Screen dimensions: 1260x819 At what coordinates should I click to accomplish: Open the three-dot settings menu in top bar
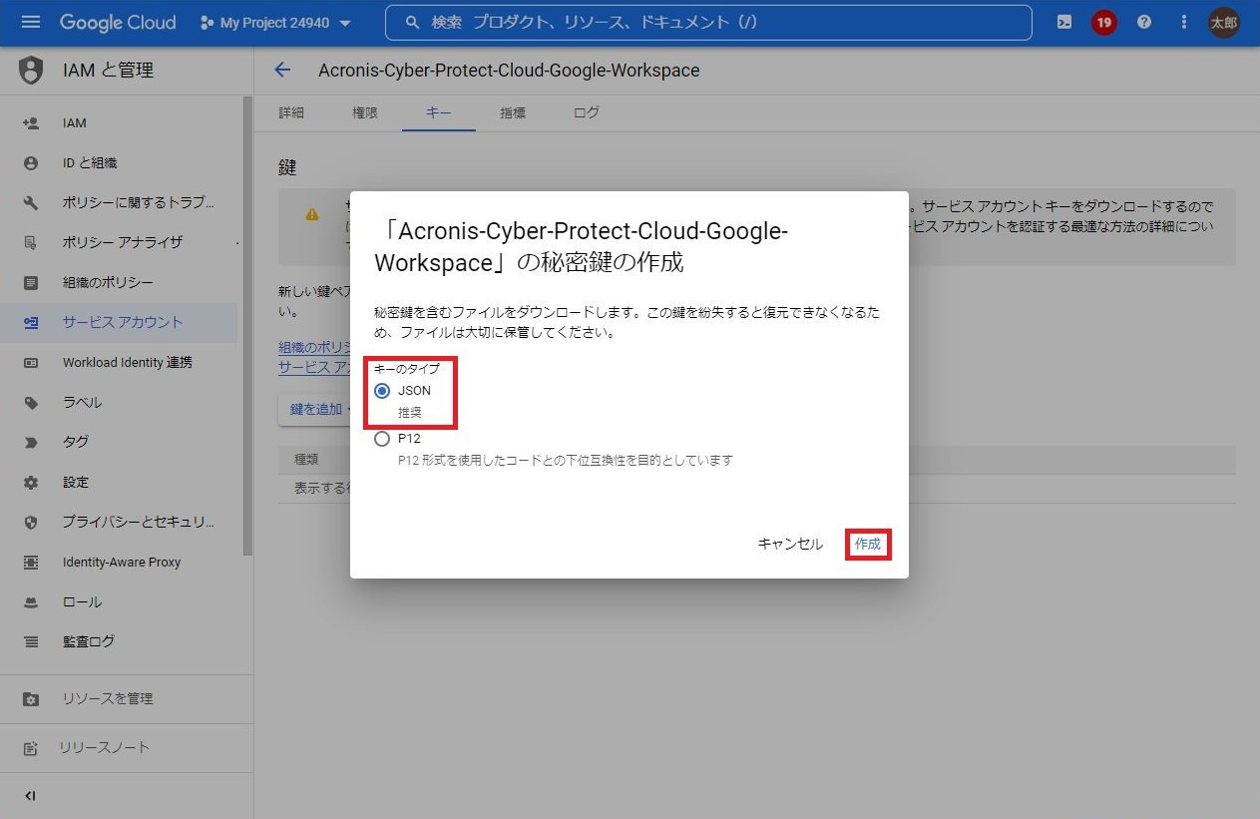tap(1184, 22)
